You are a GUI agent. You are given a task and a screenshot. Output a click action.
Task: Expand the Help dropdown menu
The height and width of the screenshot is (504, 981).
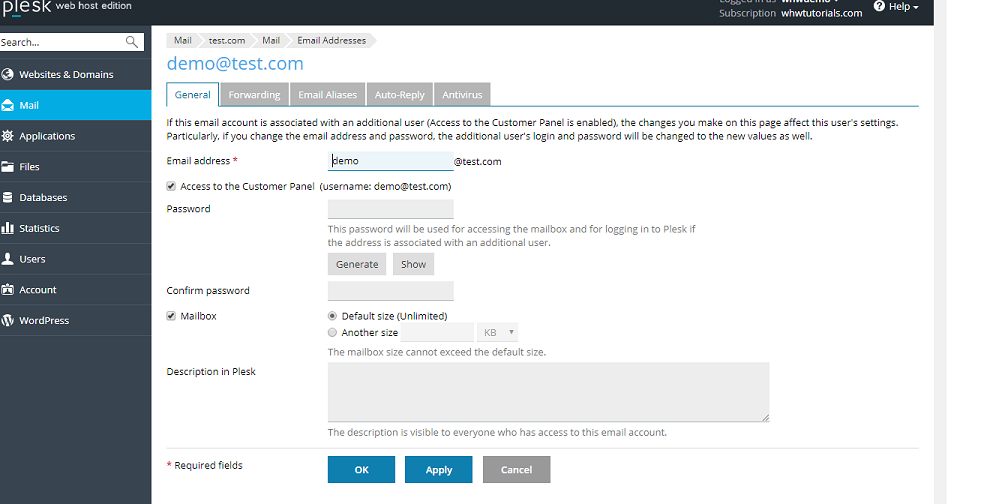896,7
